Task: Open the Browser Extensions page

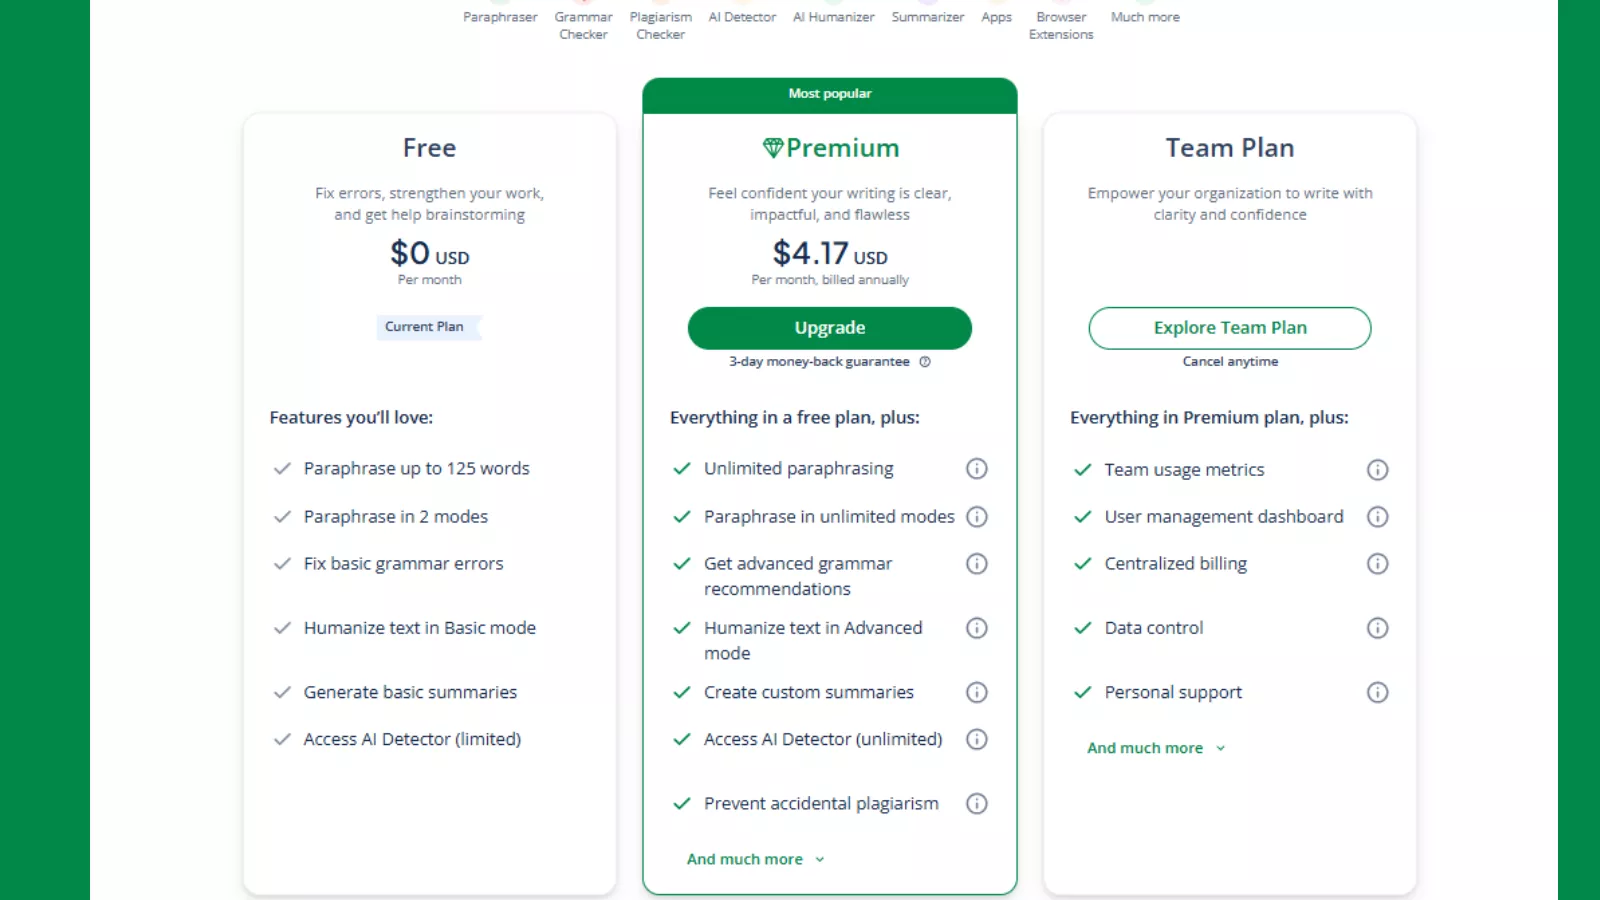Action: click(x=1060, y=25)
